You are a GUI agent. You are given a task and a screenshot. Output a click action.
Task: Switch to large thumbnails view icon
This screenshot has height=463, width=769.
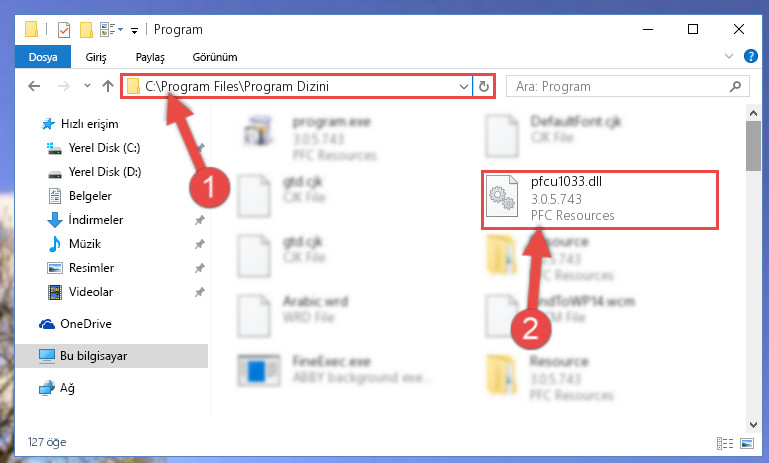(x=747, y=443)
